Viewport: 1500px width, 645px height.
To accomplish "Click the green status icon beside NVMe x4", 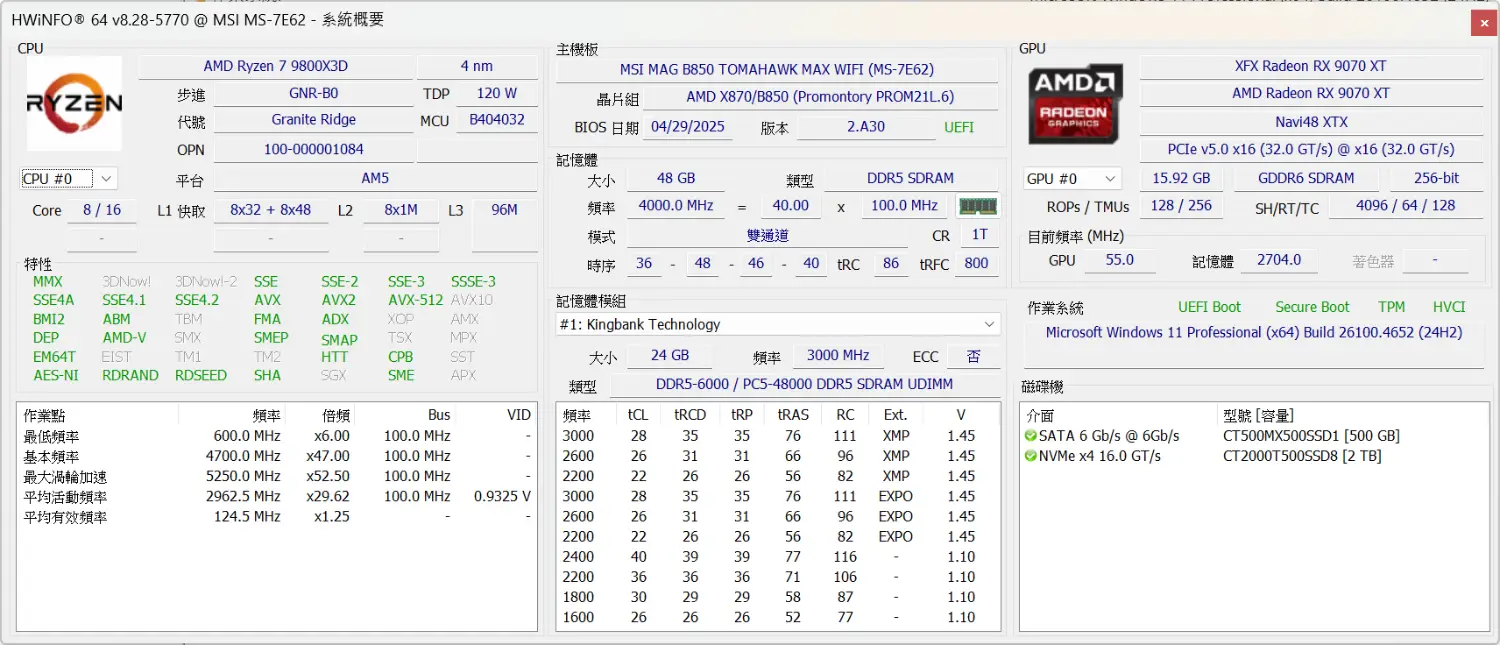I will (x=1030, y=456).
